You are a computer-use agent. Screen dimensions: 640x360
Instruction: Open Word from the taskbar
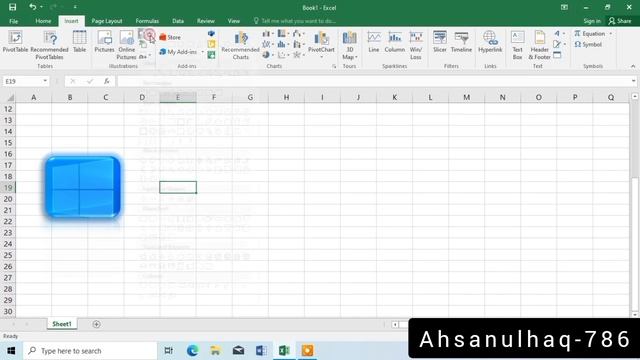(x=261, y=351)
